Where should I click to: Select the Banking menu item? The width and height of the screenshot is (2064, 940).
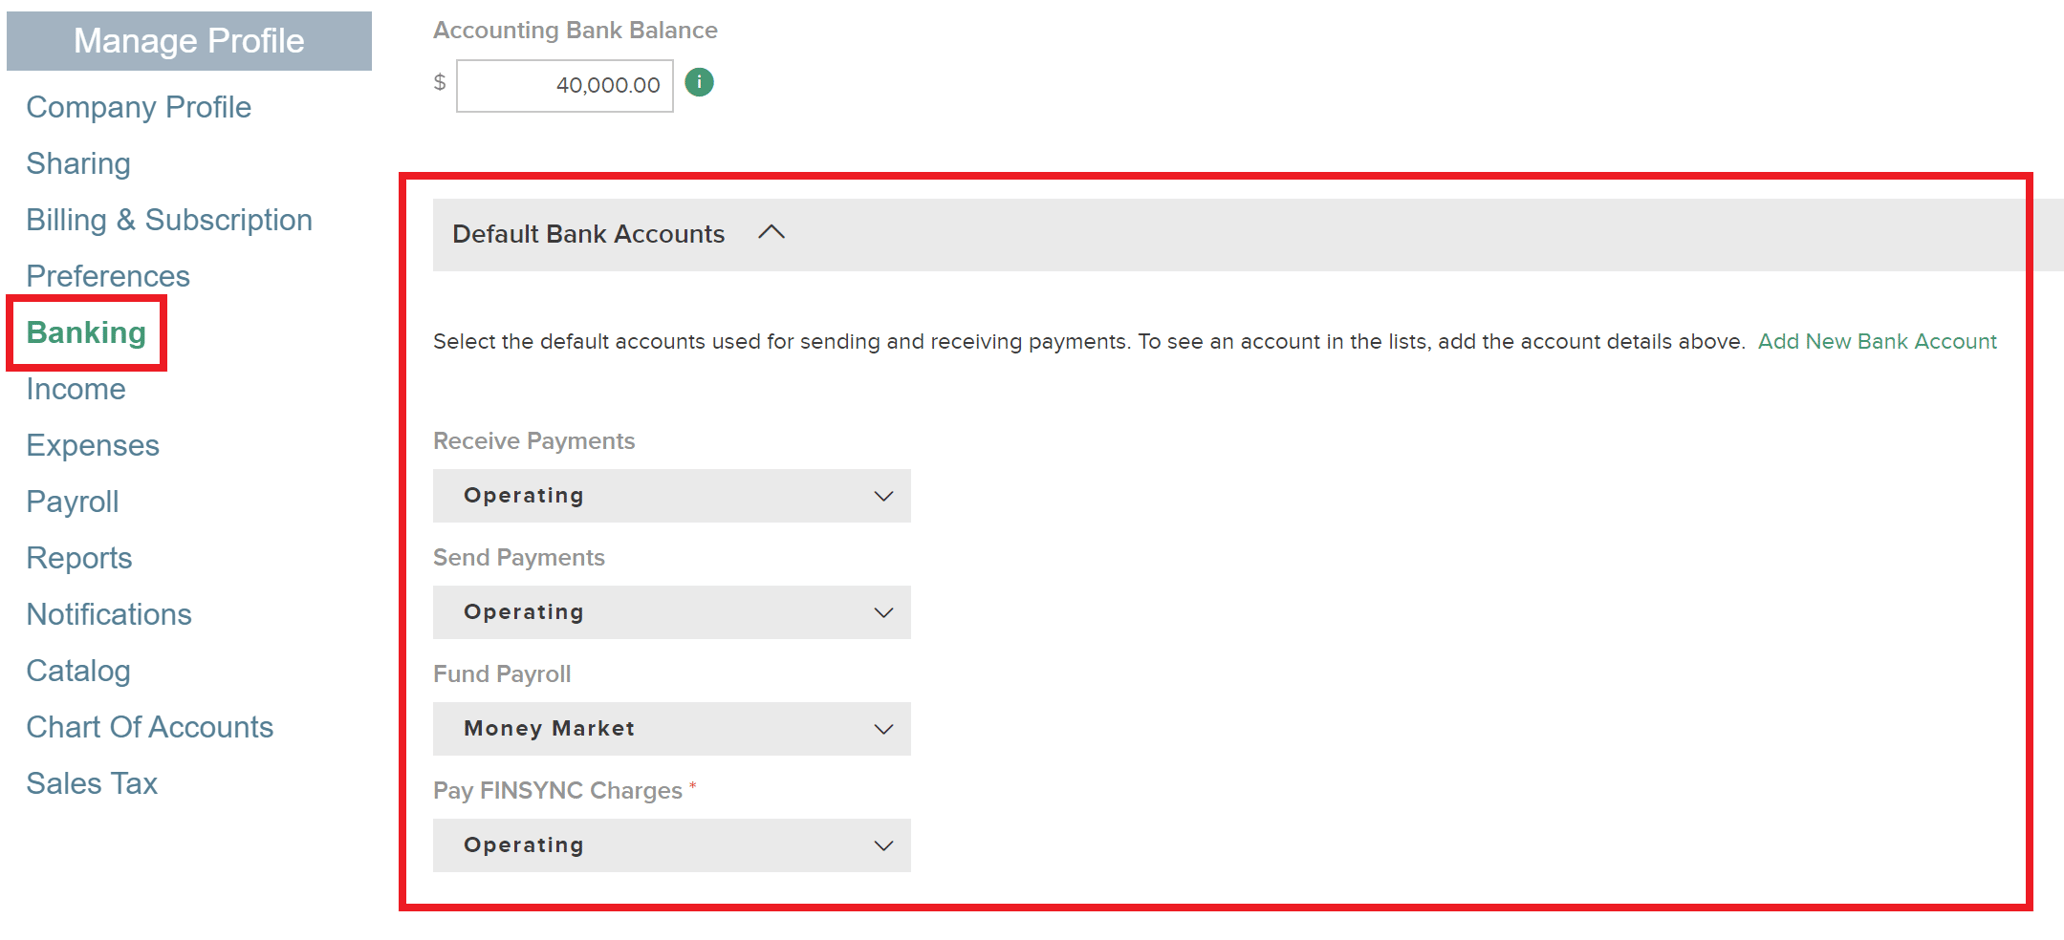click(86, 332)
